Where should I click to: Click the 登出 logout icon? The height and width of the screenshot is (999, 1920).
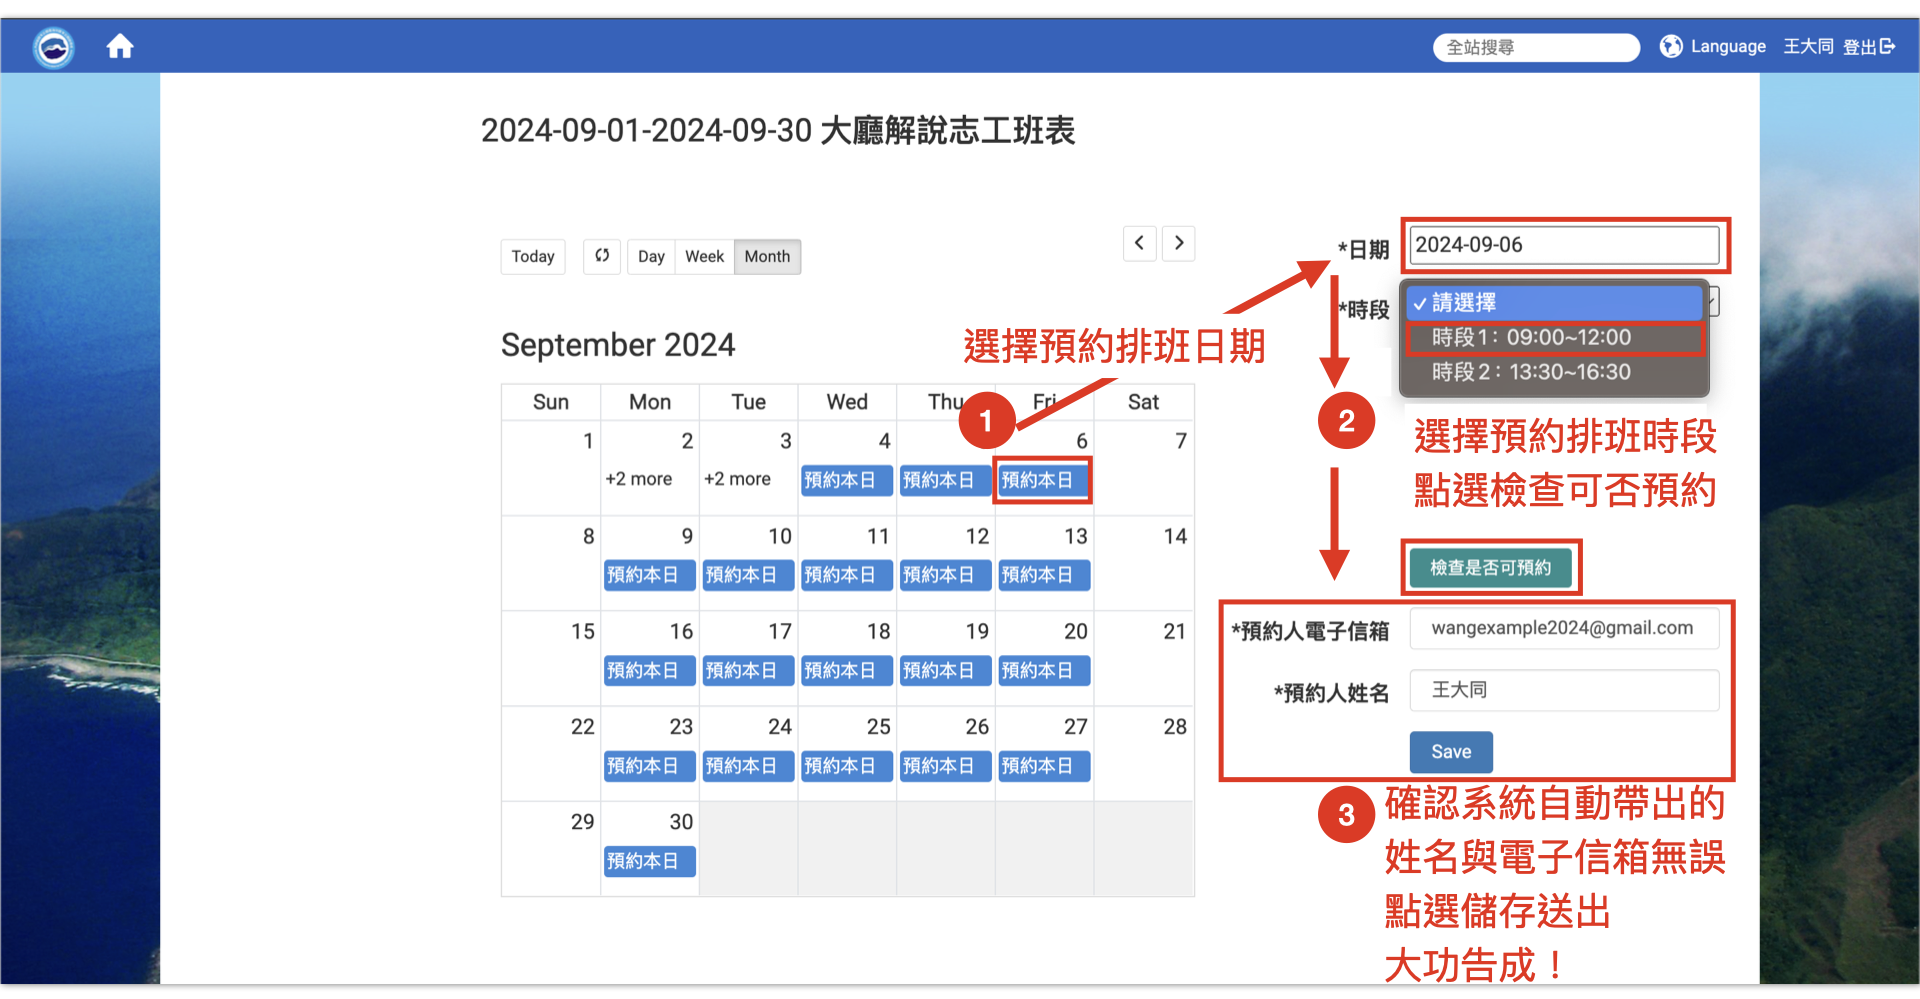click(1887, 46)
